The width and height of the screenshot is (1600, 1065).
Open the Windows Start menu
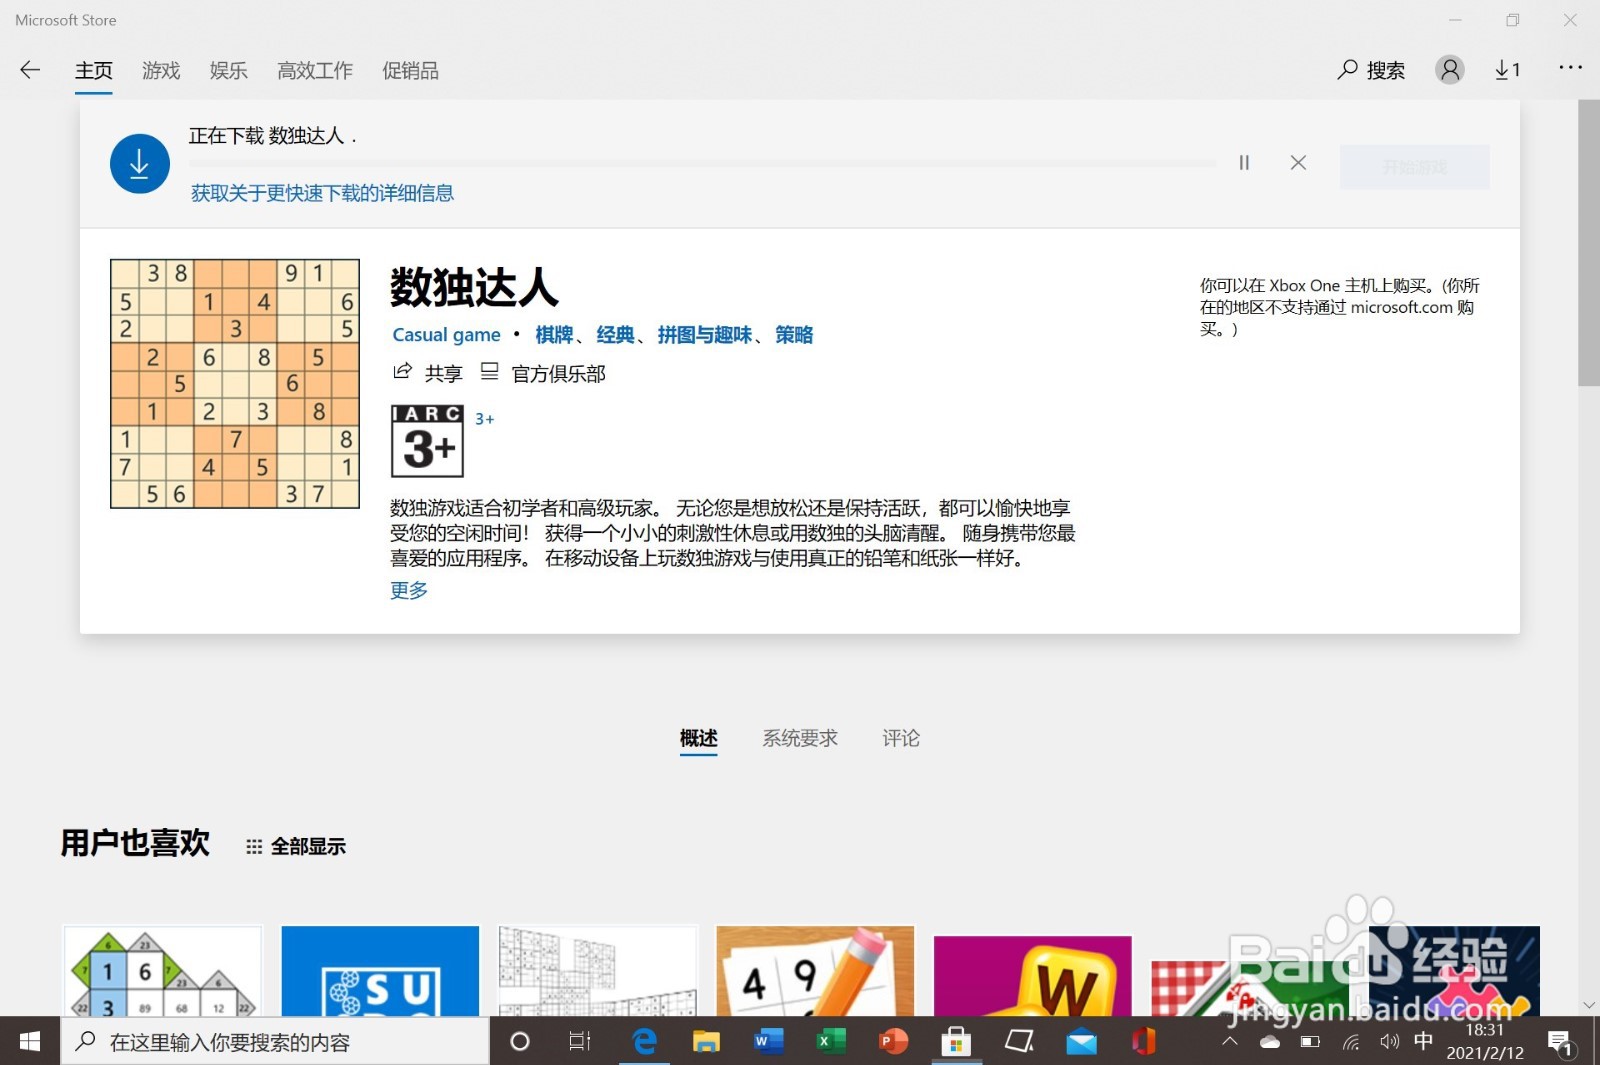(x=30, y=1042)
